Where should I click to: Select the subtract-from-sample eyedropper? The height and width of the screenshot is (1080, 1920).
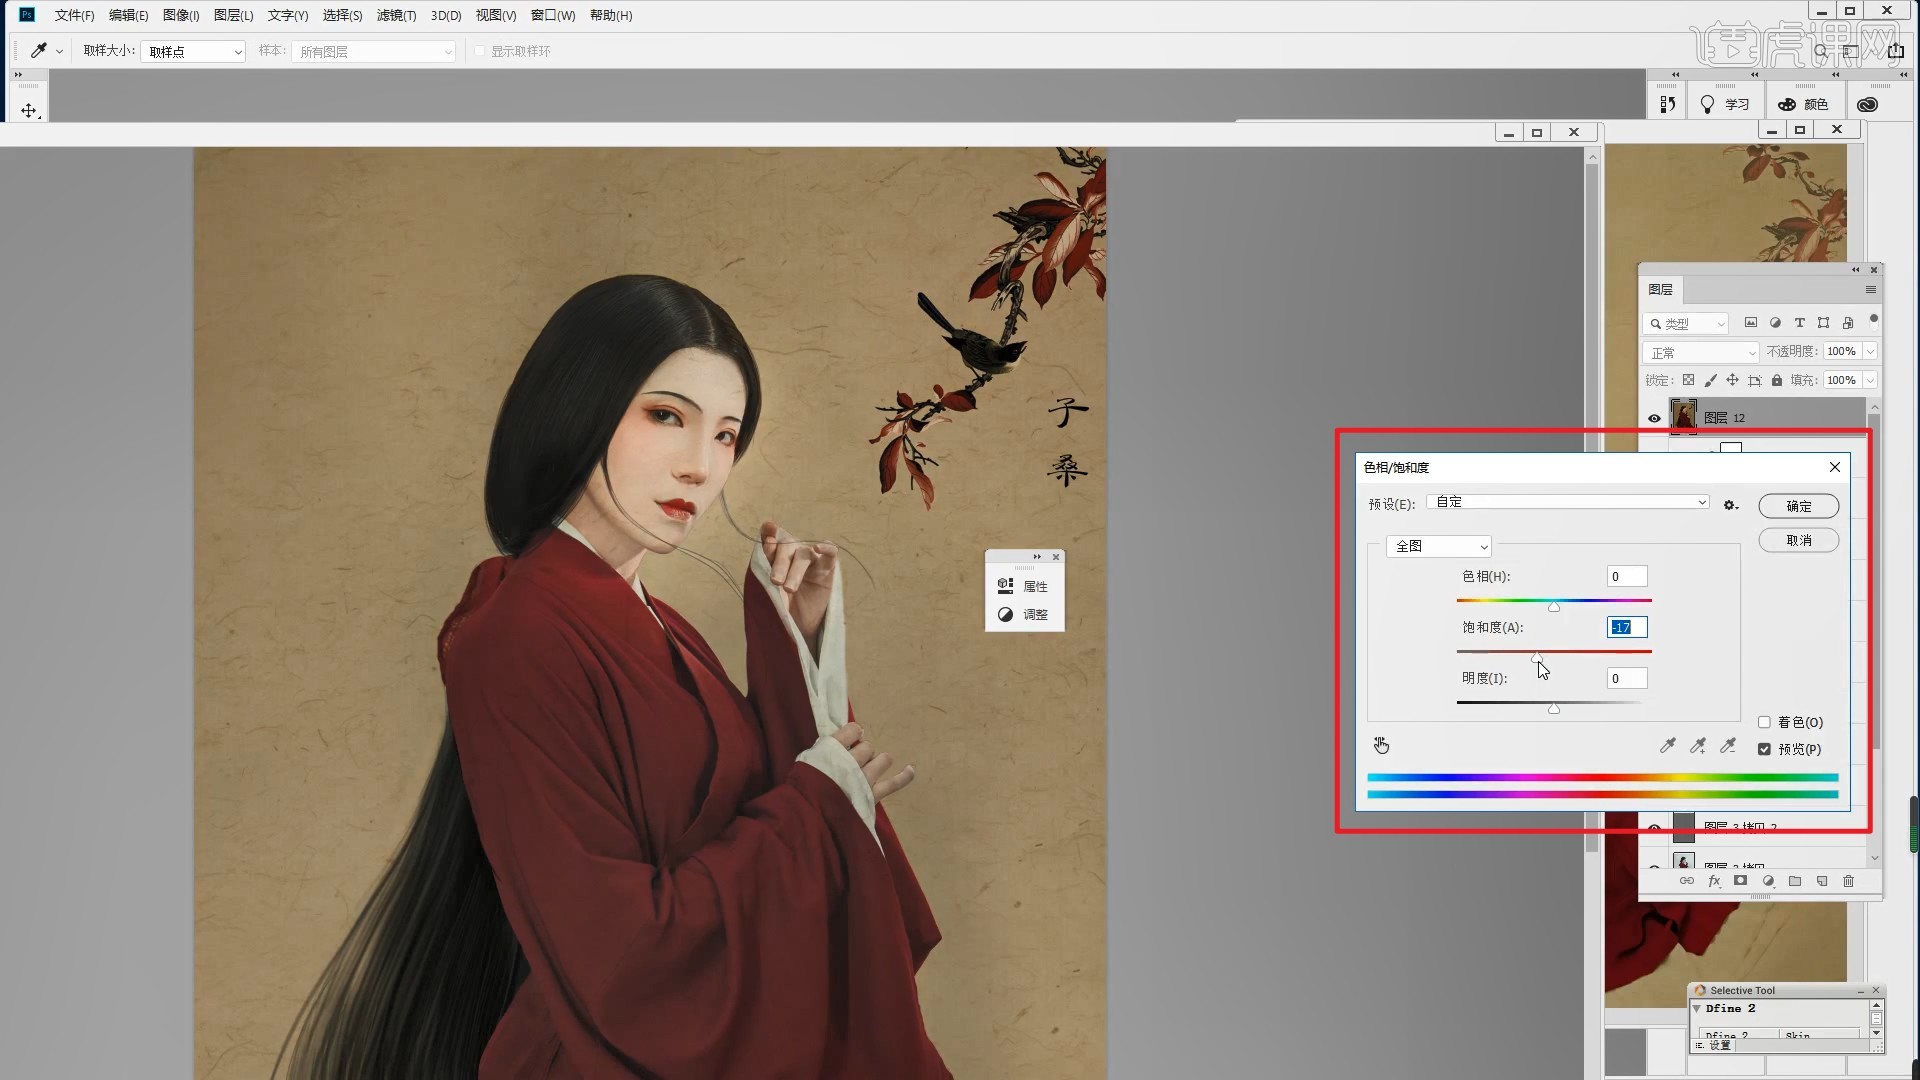pos(1728,746)
